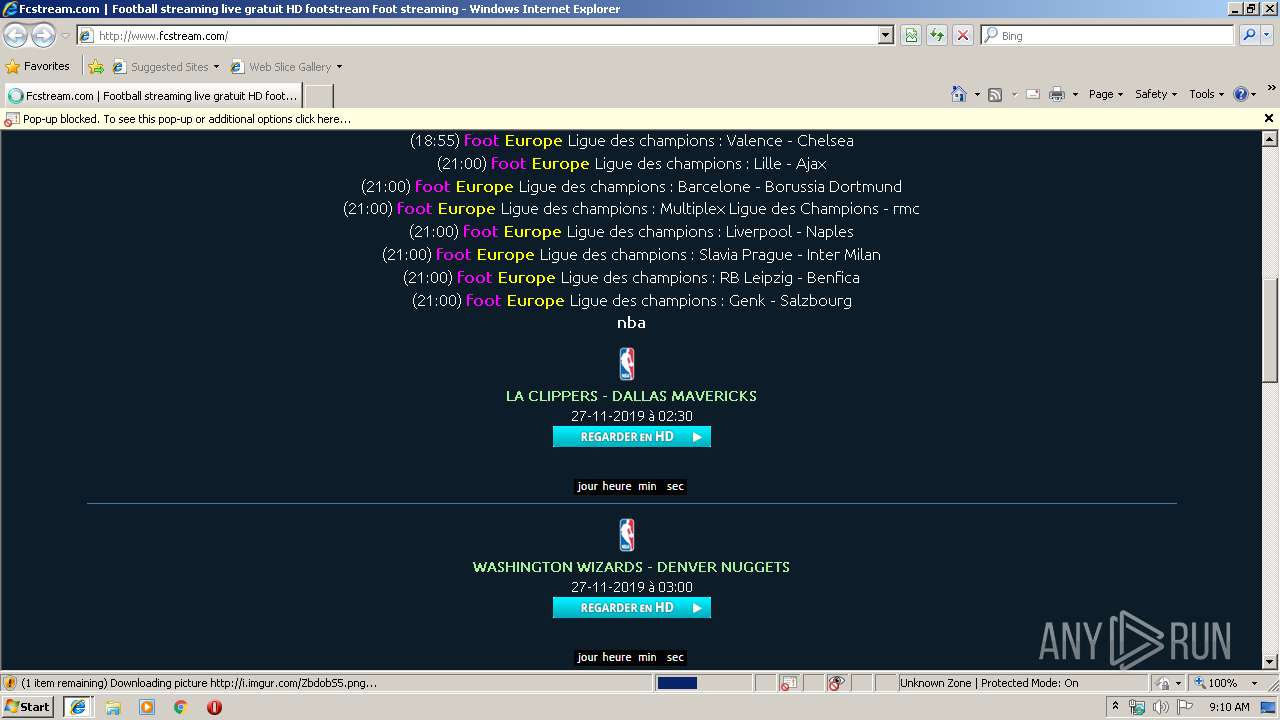
Task: Open the Windows Start menu
Action: pyautogui.click(x=27, y=707)
